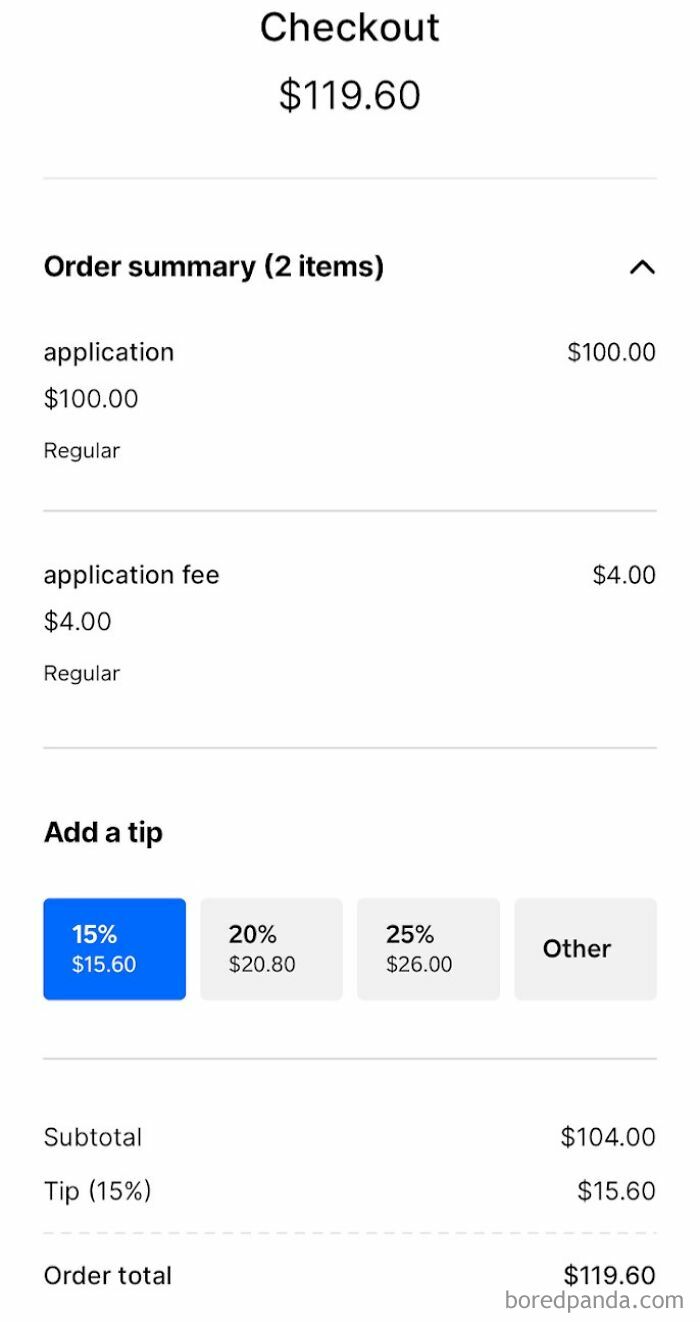Click the Tip (15%) row

(96, 1190)
